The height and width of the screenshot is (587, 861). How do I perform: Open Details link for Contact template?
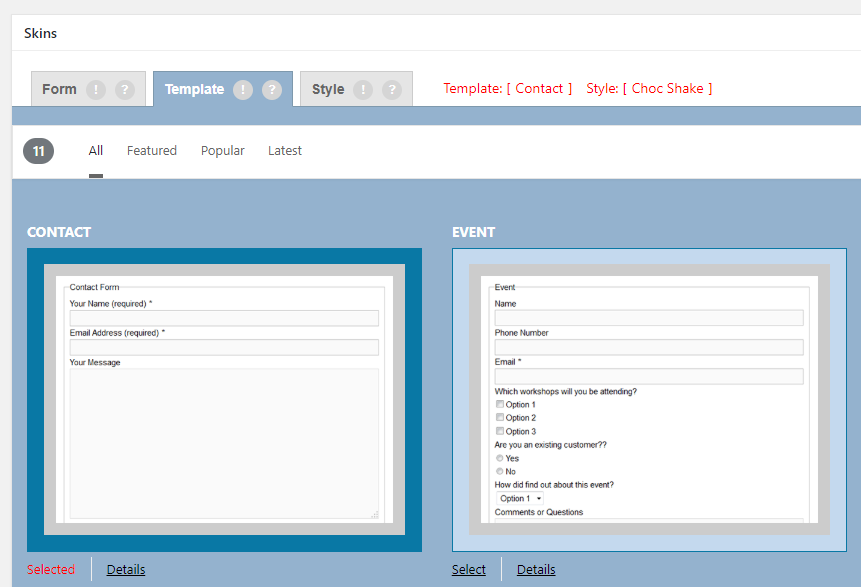(x=126, y=569)
